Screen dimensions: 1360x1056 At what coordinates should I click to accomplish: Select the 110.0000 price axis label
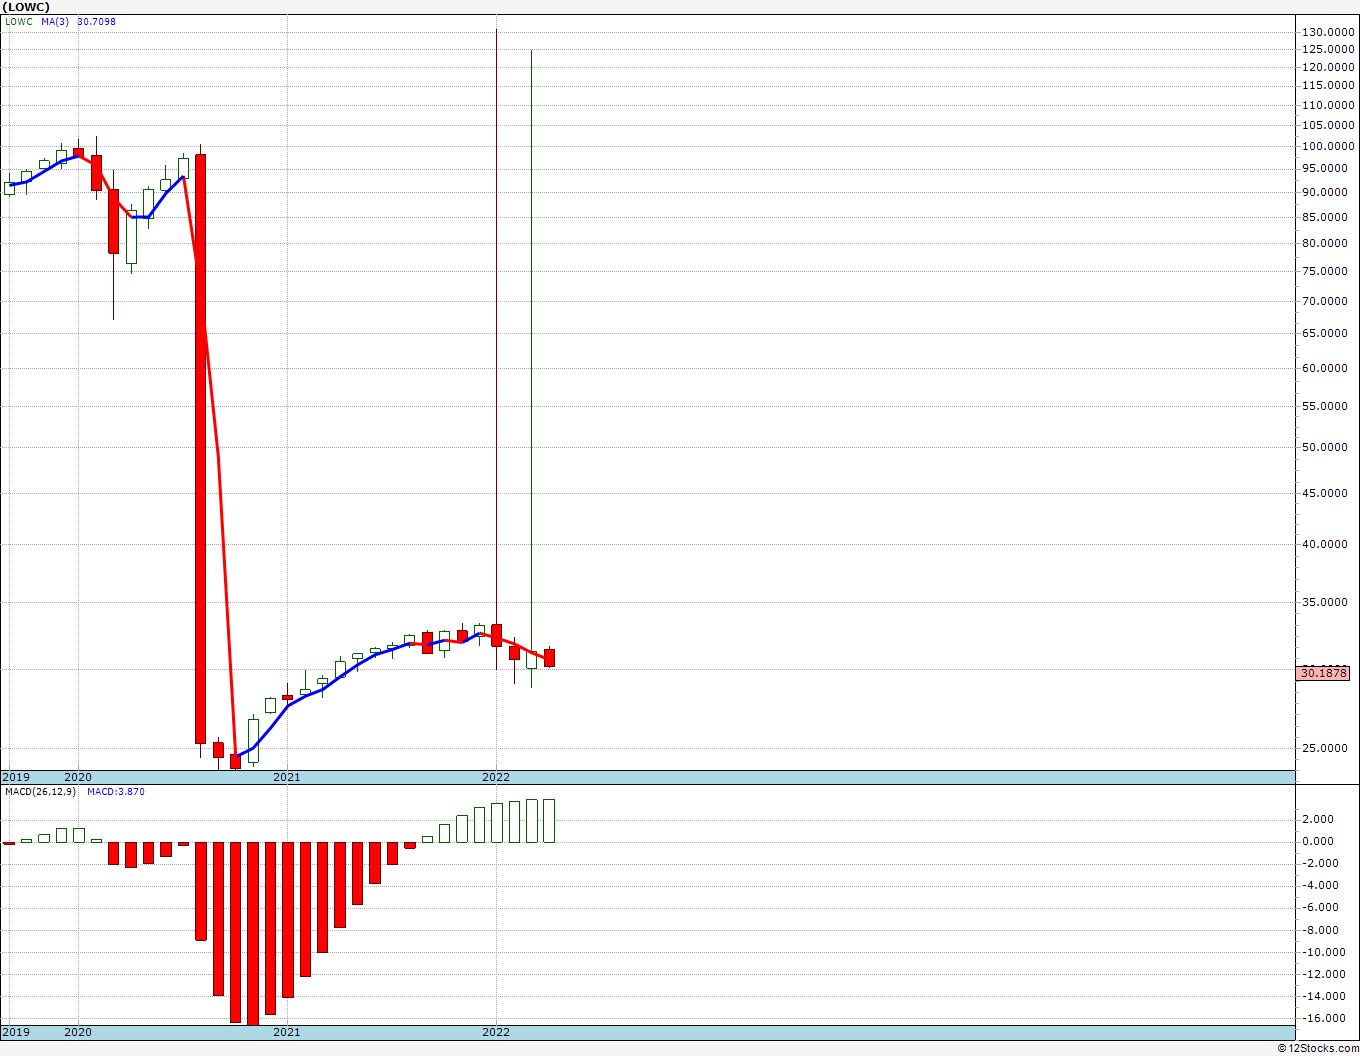click(x=1326, y=105)
